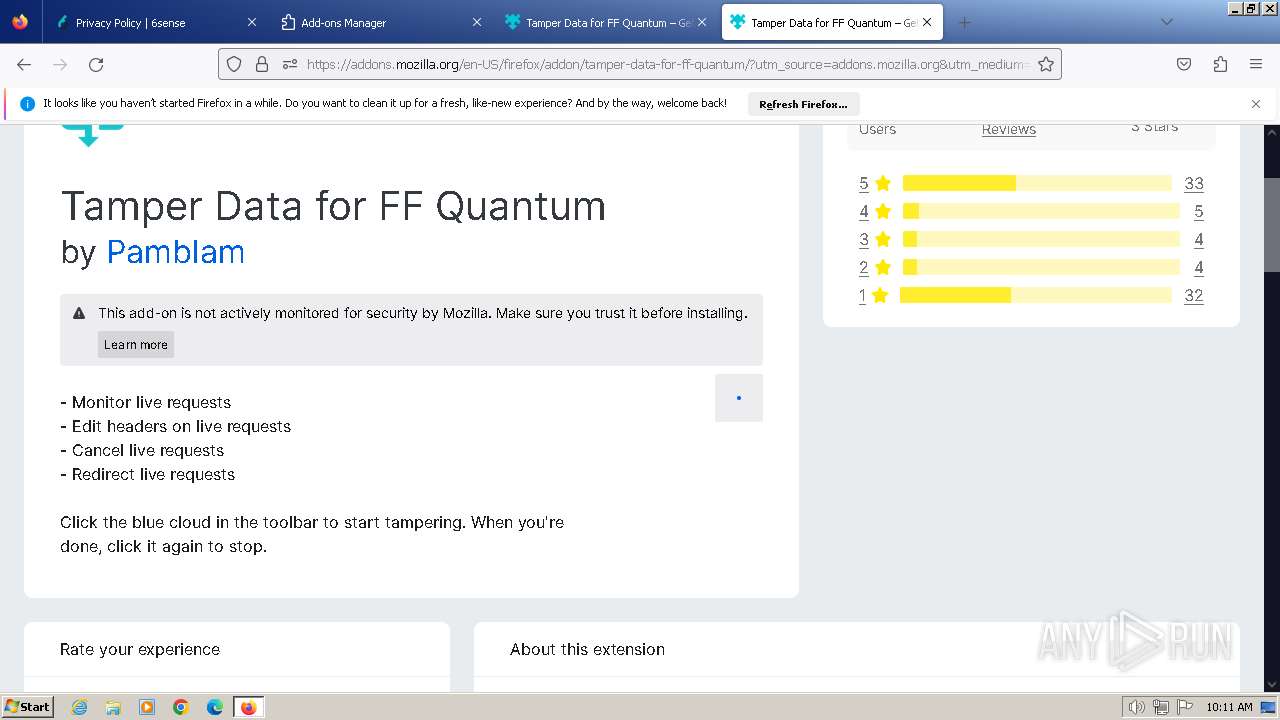
Task: Select 'Redirect live requests' text
Action: (153, 474)
